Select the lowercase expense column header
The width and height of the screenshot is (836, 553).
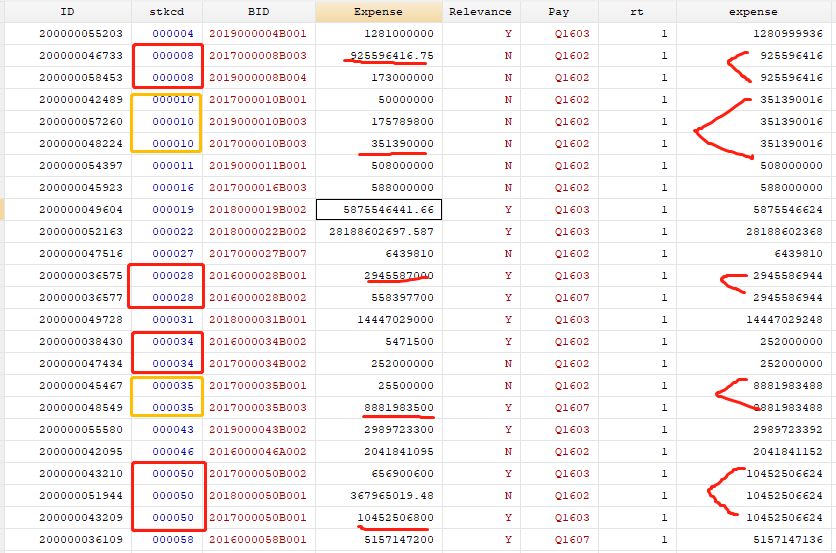(x=753, y=12)
